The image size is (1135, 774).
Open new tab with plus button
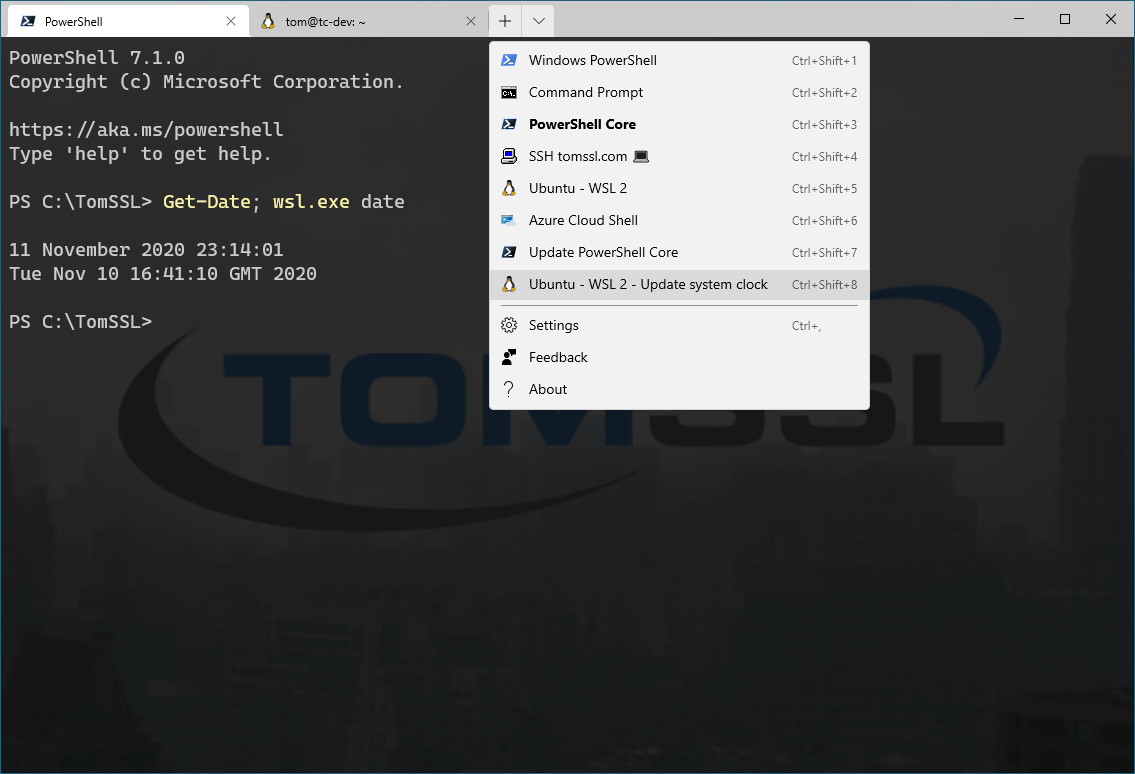click(505, 21)
